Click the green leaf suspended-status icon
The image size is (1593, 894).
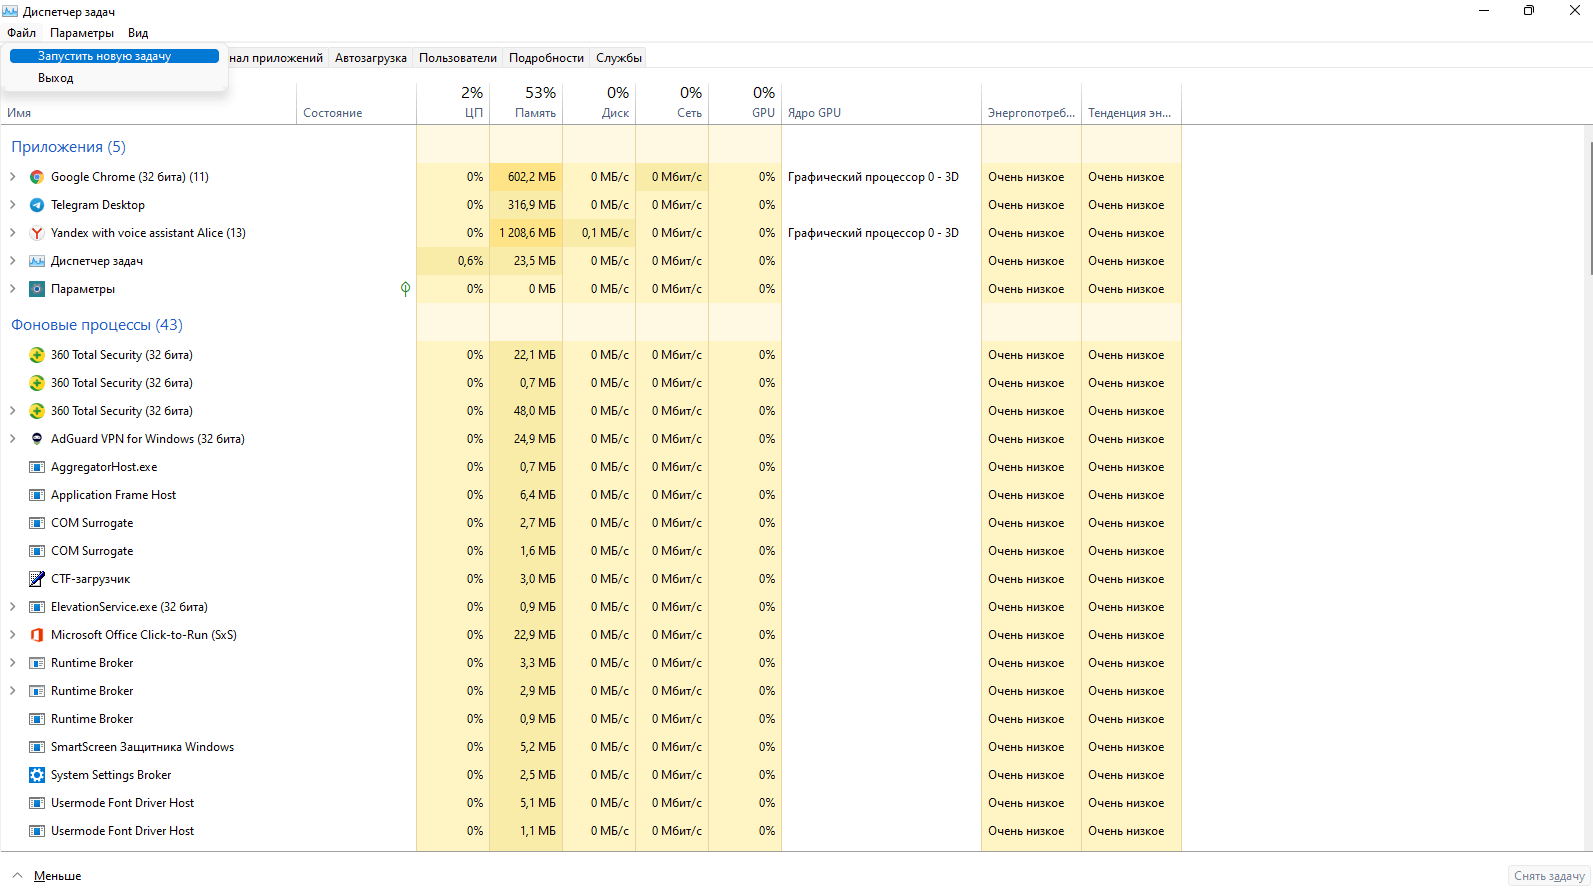tap(405, 289)
